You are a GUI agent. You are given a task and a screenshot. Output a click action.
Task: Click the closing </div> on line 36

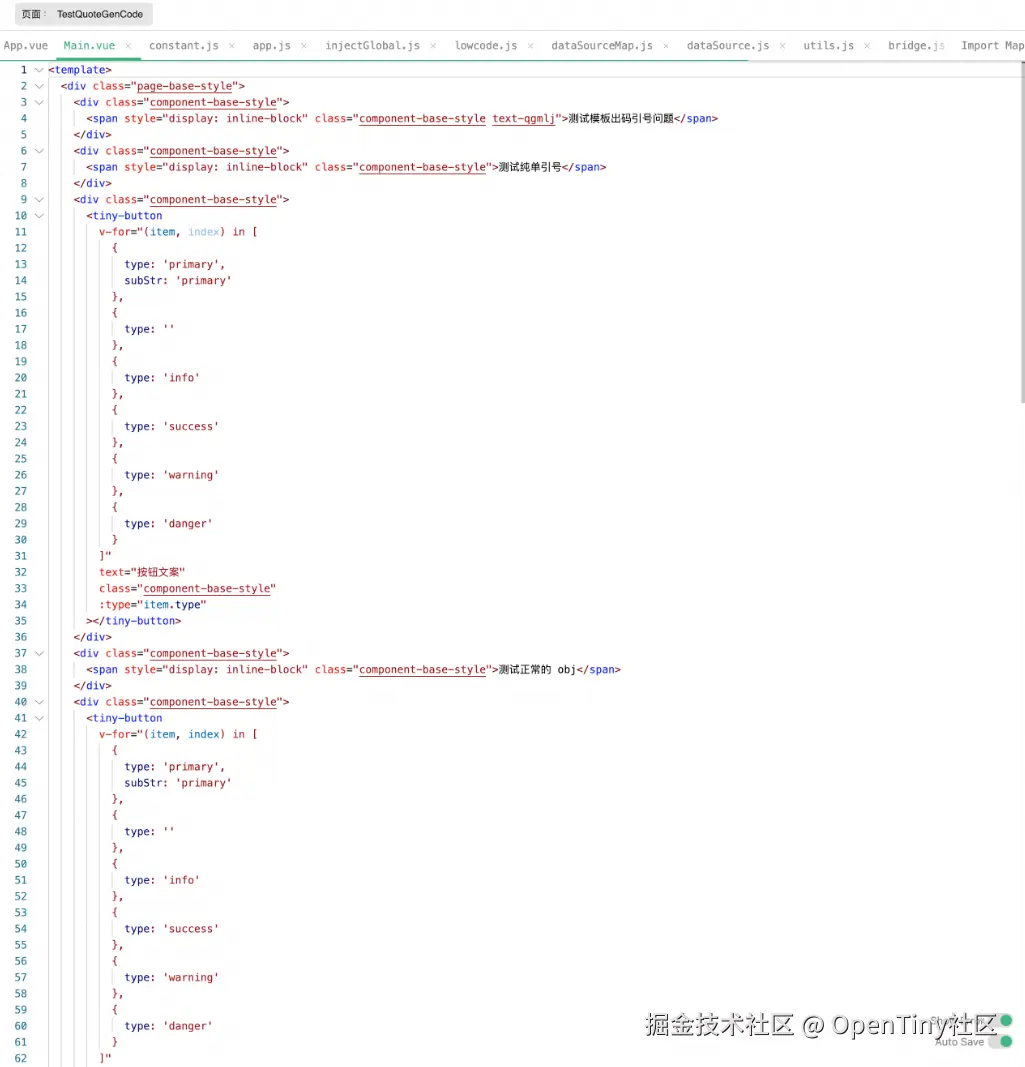click(x=93, y=638)
